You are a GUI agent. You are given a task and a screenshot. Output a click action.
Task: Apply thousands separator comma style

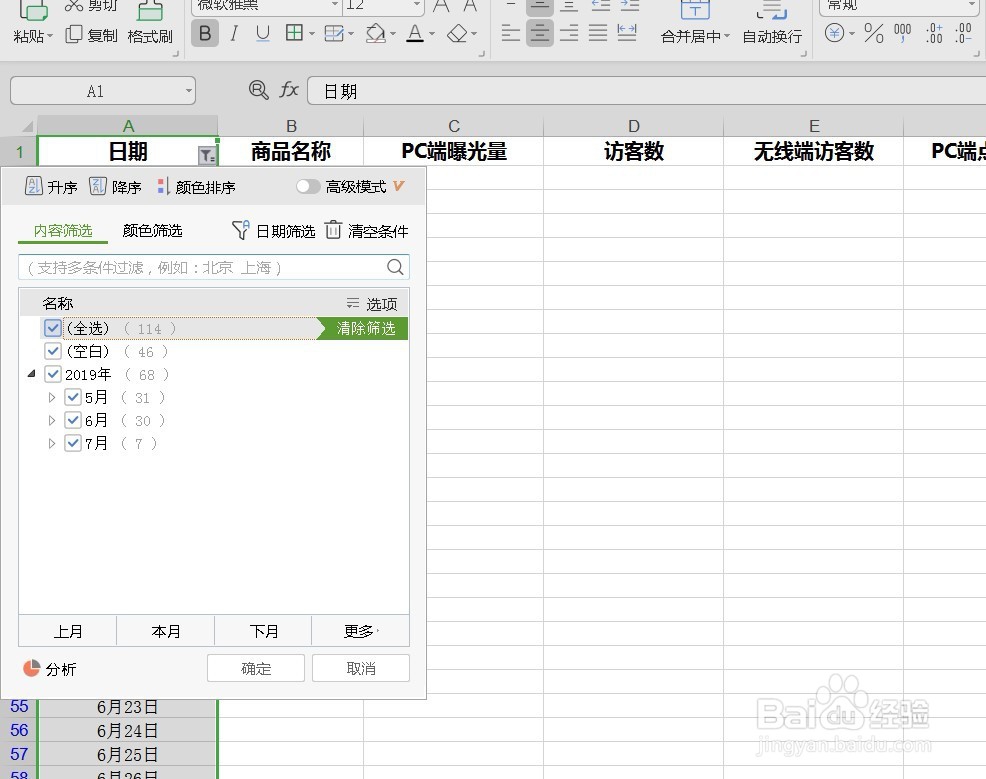[901, 33]
